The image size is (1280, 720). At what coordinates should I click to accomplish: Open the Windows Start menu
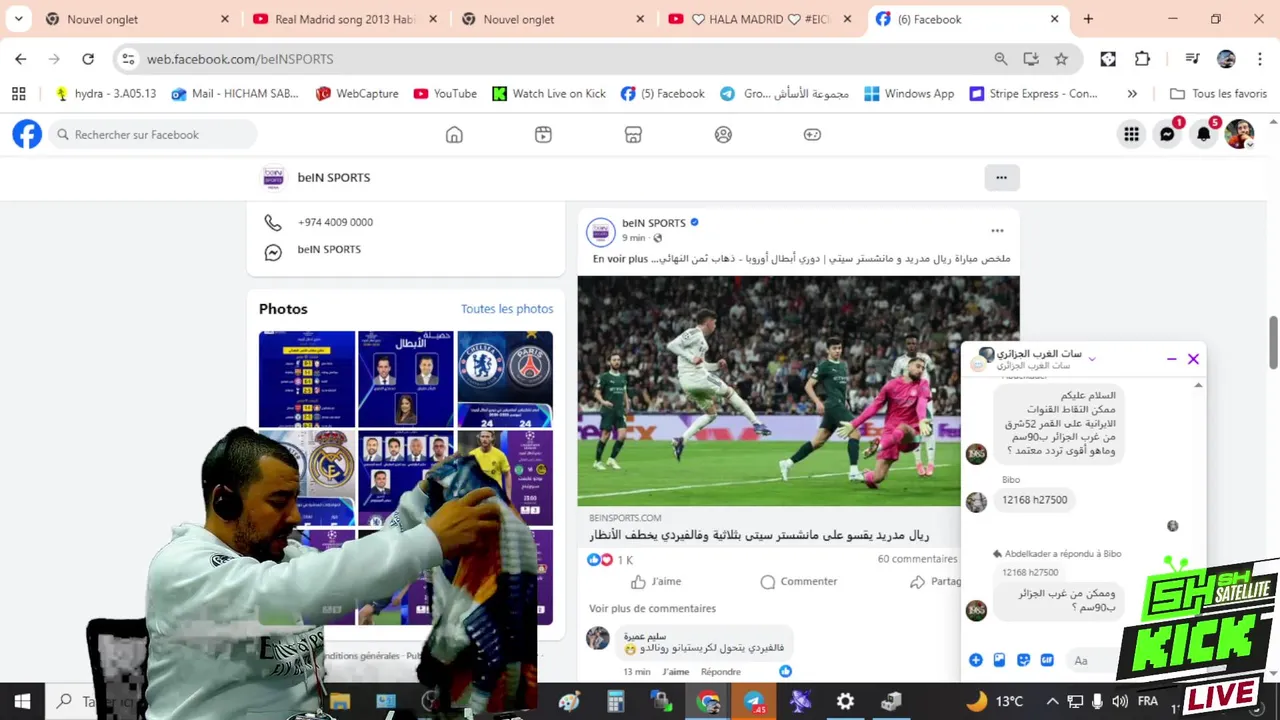22,701
